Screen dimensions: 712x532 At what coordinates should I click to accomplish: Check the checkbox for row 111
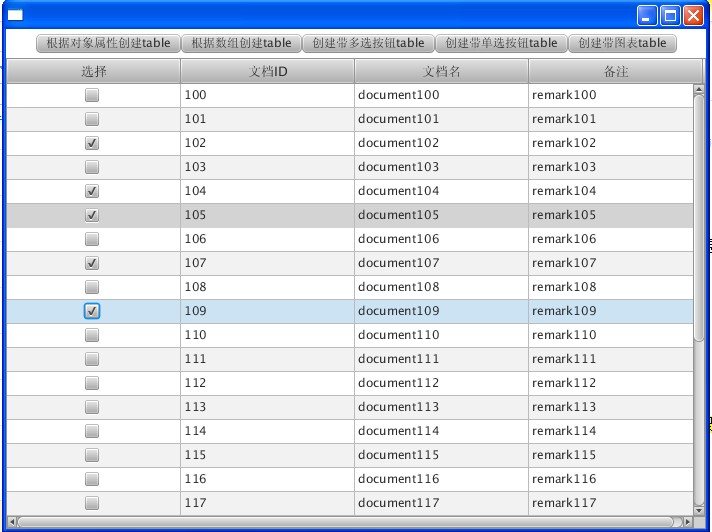92,359
